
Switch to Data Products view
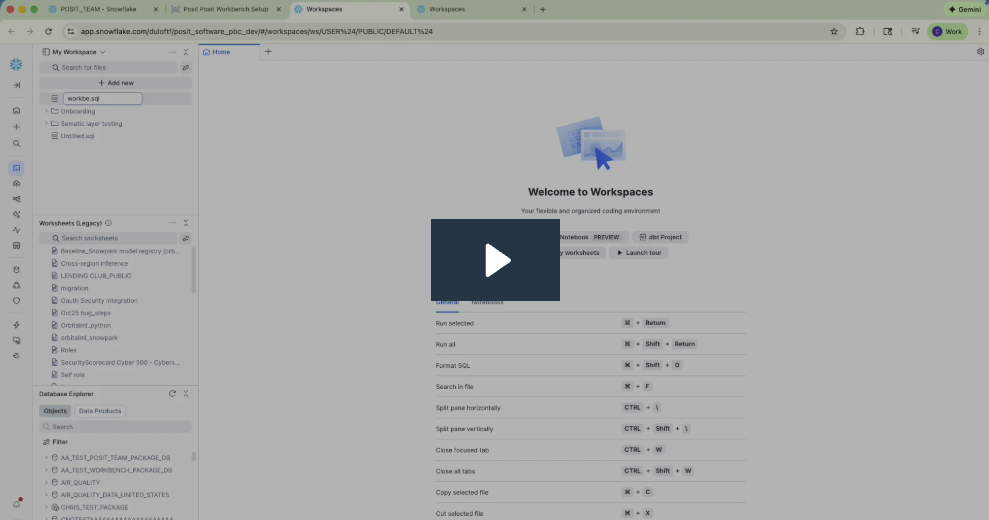(100, 411)
